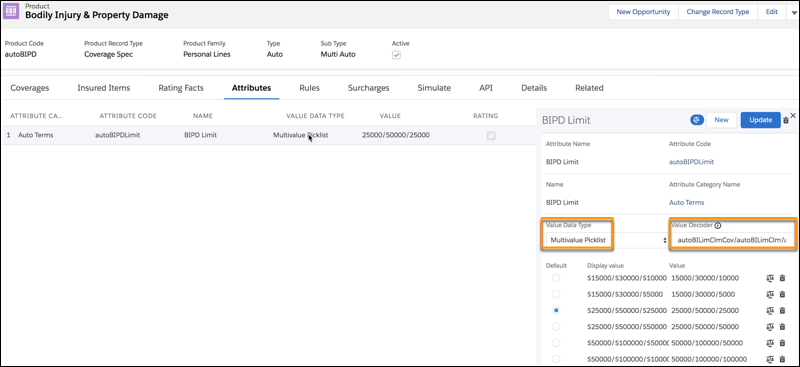Open rules icon for 25000/50000/25000 value

[770, 310]
